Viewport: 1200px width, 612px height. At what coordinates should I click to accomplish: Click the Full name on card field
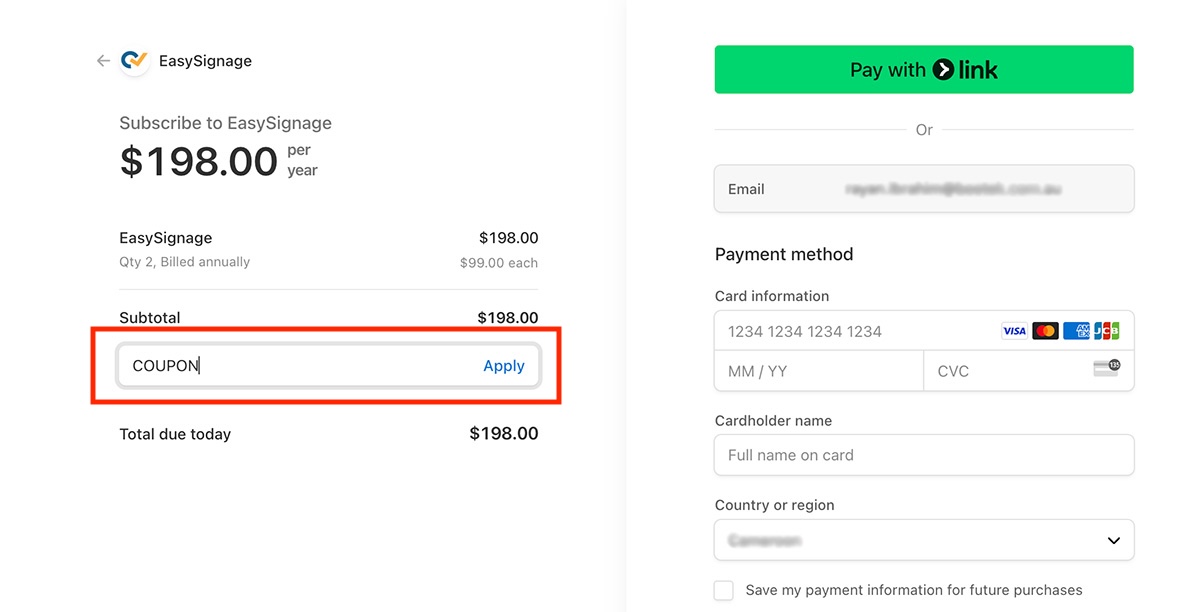pyautogui.click(x=924, y=455)
